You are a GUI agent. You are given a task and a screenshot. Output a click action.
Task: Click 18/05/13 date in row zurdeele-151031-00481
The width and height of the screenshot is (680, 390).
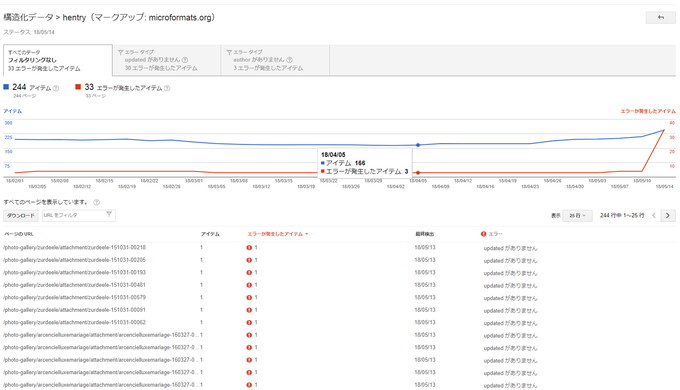pos(425,285)
